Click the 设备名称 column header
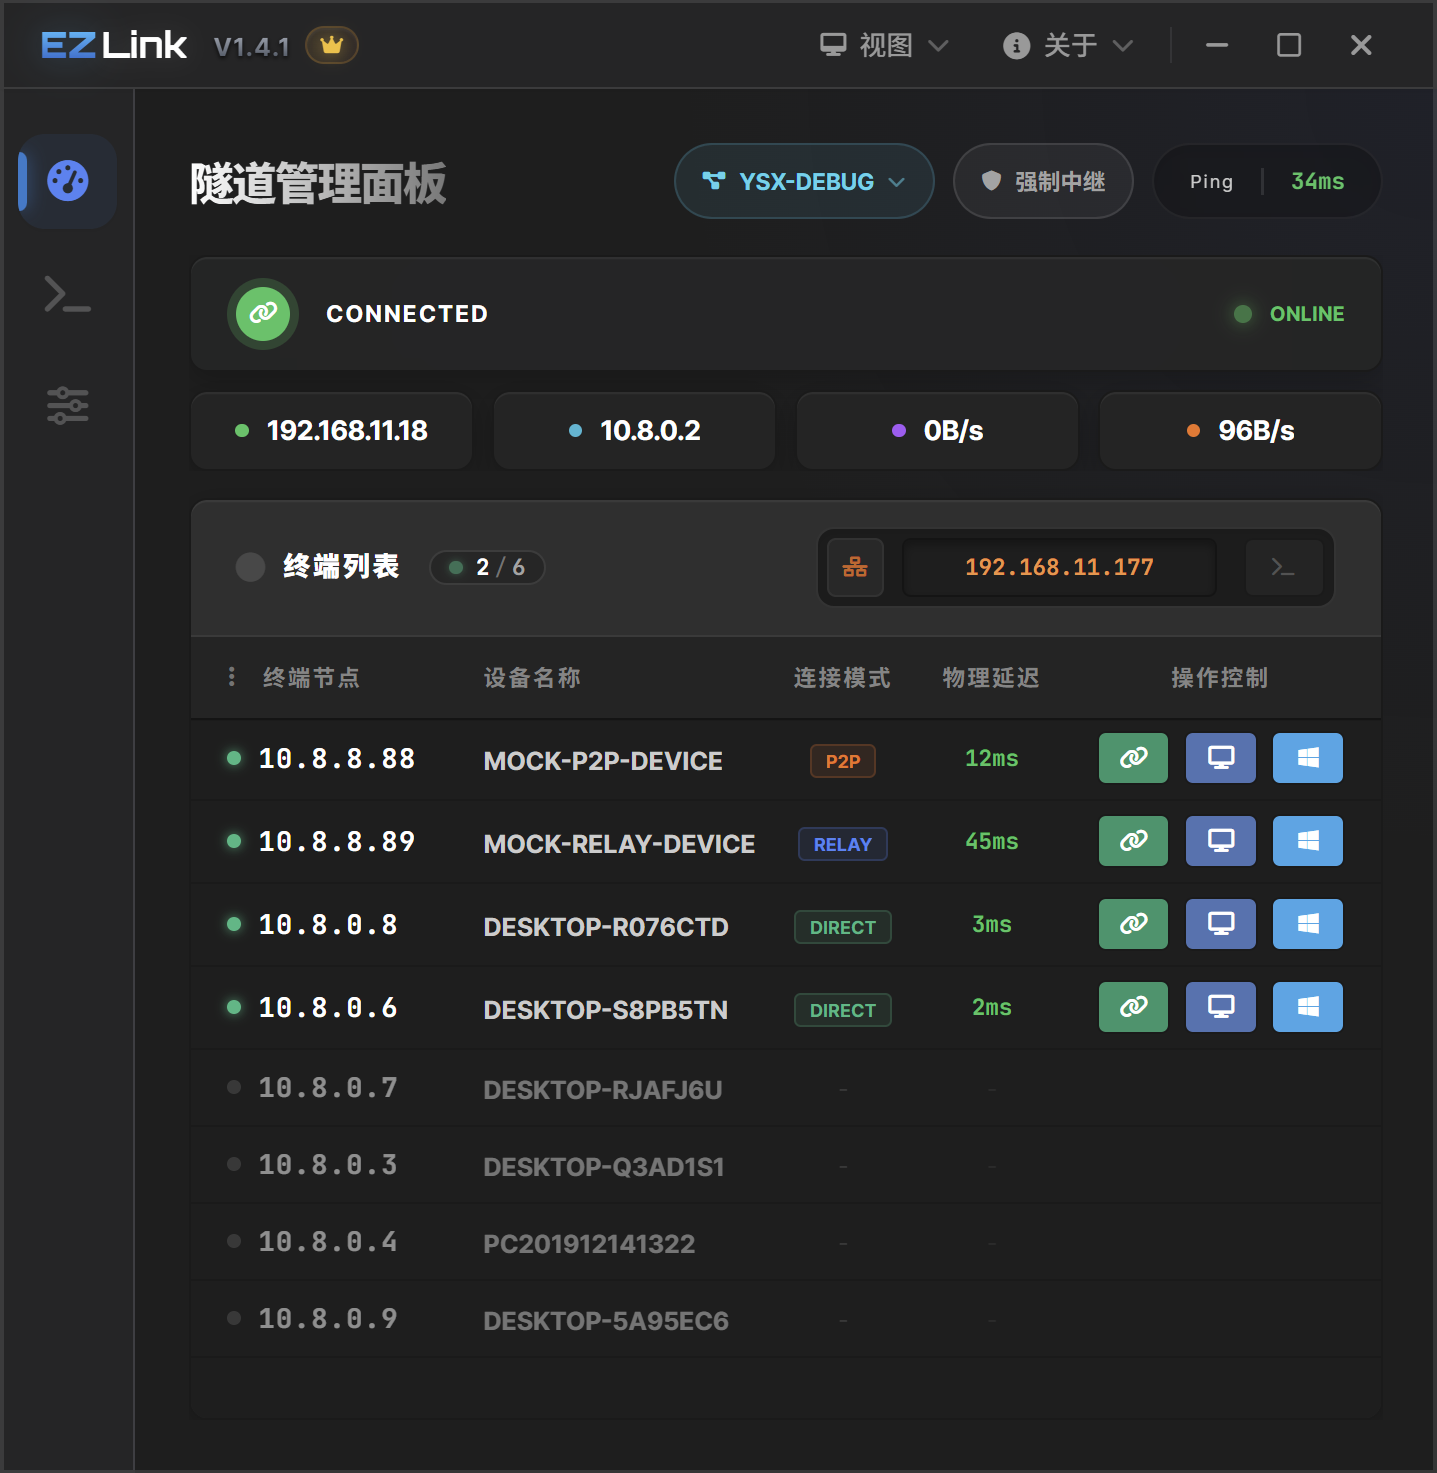The height and width of the screenshot is (1473, 1437). 532,678
